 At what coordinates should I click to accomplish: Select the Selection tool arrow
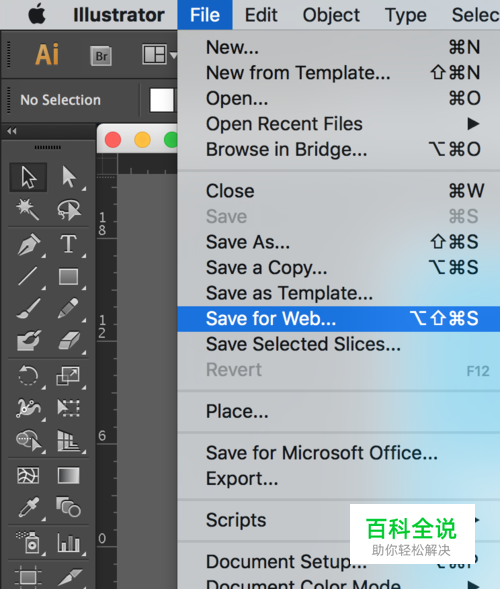(28, 177)
